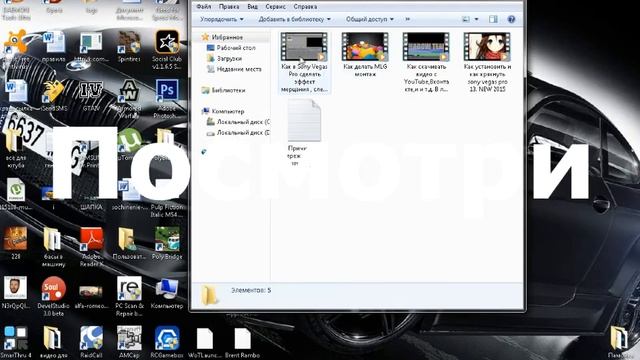Screen dimensions: 640x360
Task: Open PC Scan & Repair shortcut
Action: [129, 296]
